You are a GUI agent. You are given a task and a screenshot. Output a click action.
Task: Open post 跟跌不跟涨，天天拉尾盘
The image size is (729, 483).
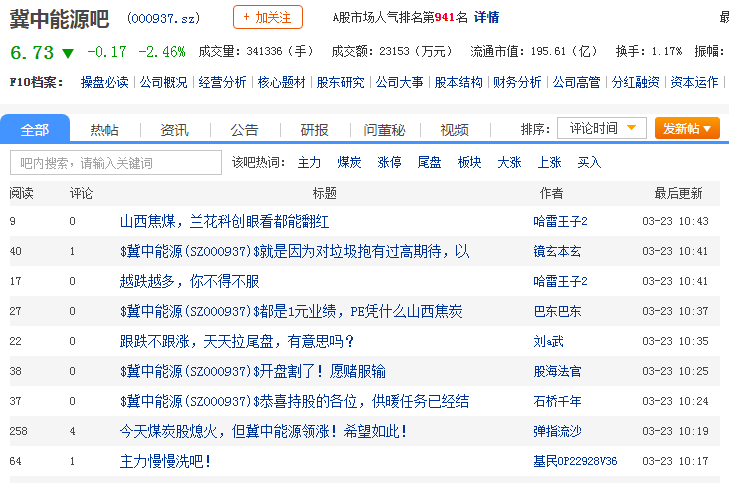[x=237, y=341]
